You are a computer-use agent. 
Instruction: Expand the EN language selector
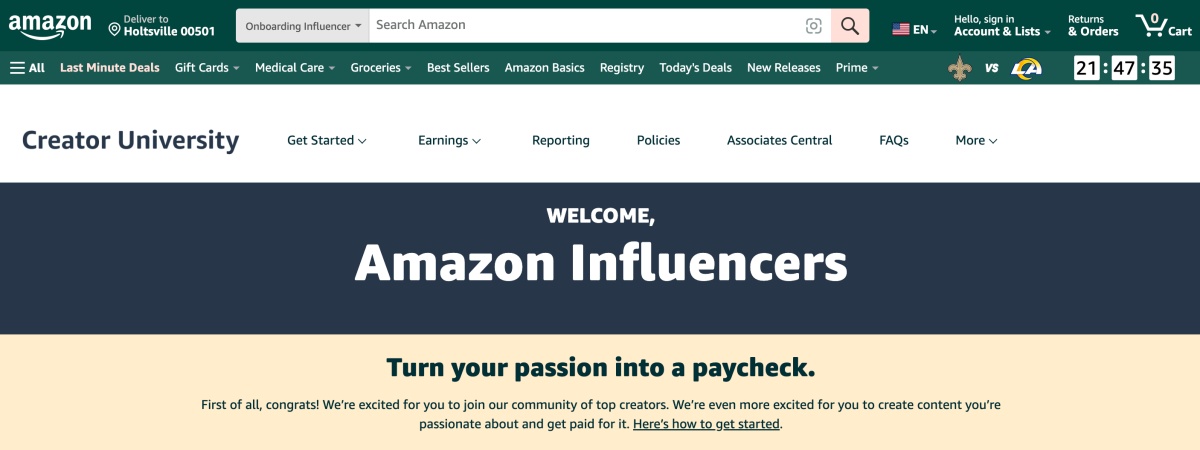point(914,30)
